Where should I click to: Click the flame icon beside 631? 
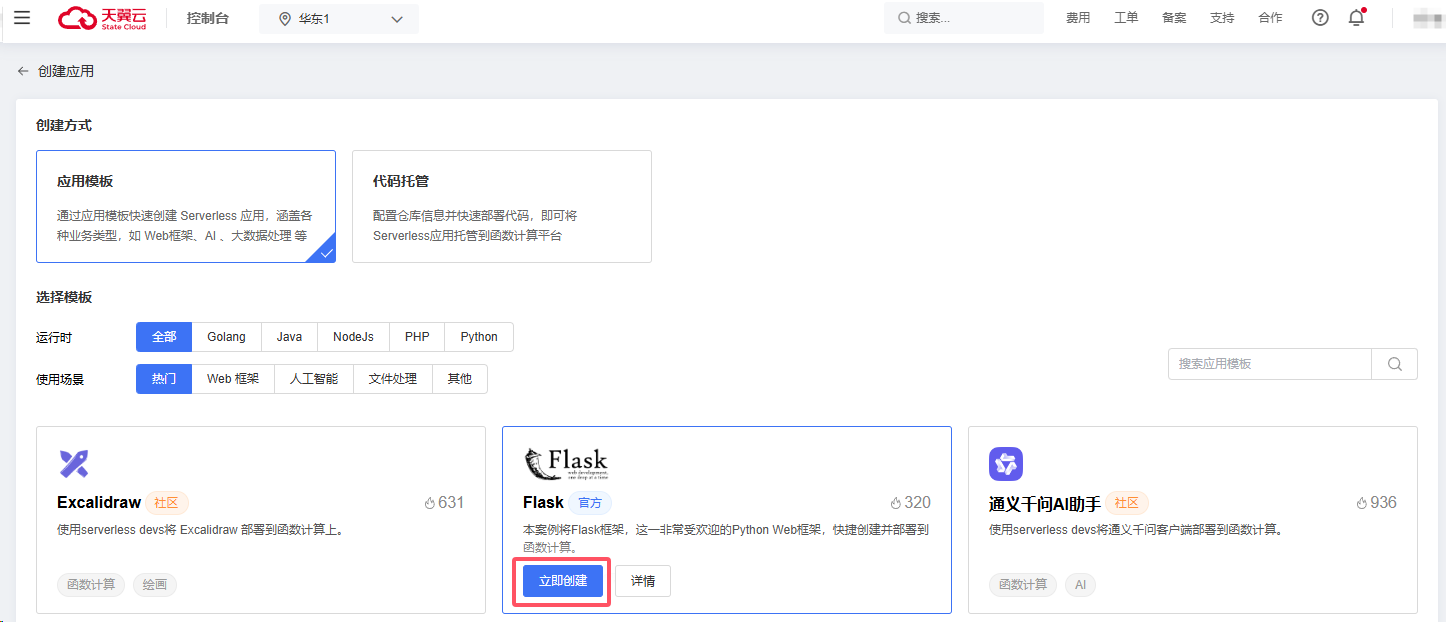430,503
